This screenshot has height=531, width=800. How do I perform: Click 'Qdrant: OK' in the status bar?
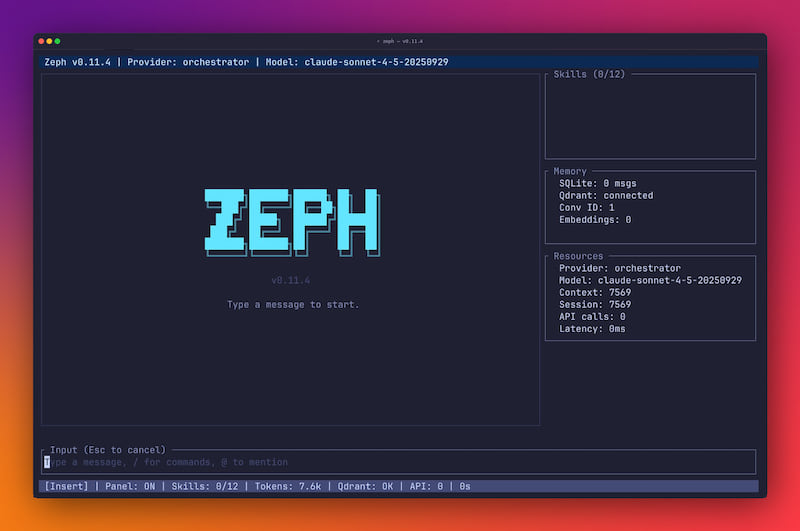(x=365, y=487)
